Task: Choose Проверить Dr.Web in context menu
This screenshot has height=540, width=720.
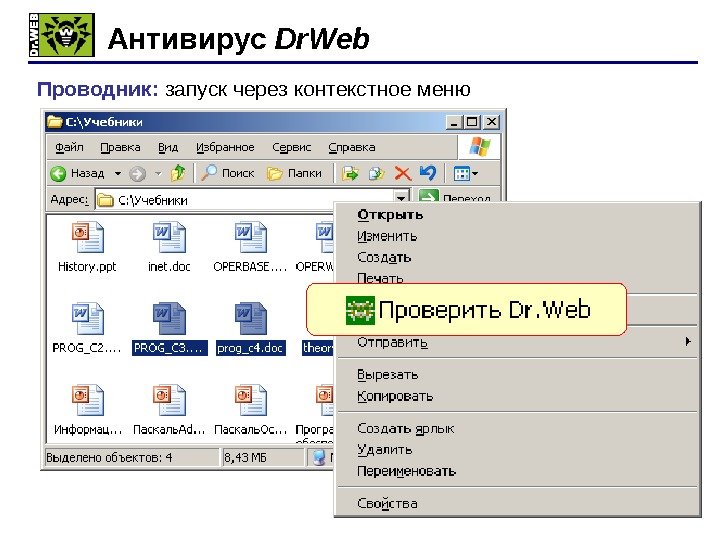Action: (467, 309)
